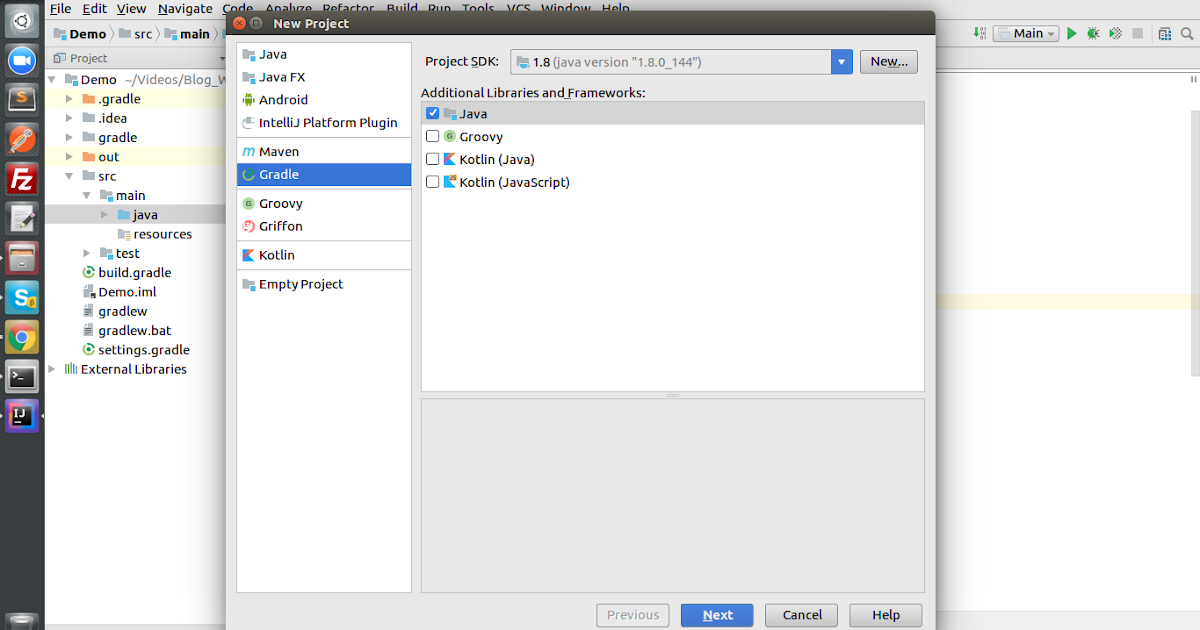Screen dimensions: 1200x630
Task: Open the Navigate menu
Action: (x=185, y=8)
